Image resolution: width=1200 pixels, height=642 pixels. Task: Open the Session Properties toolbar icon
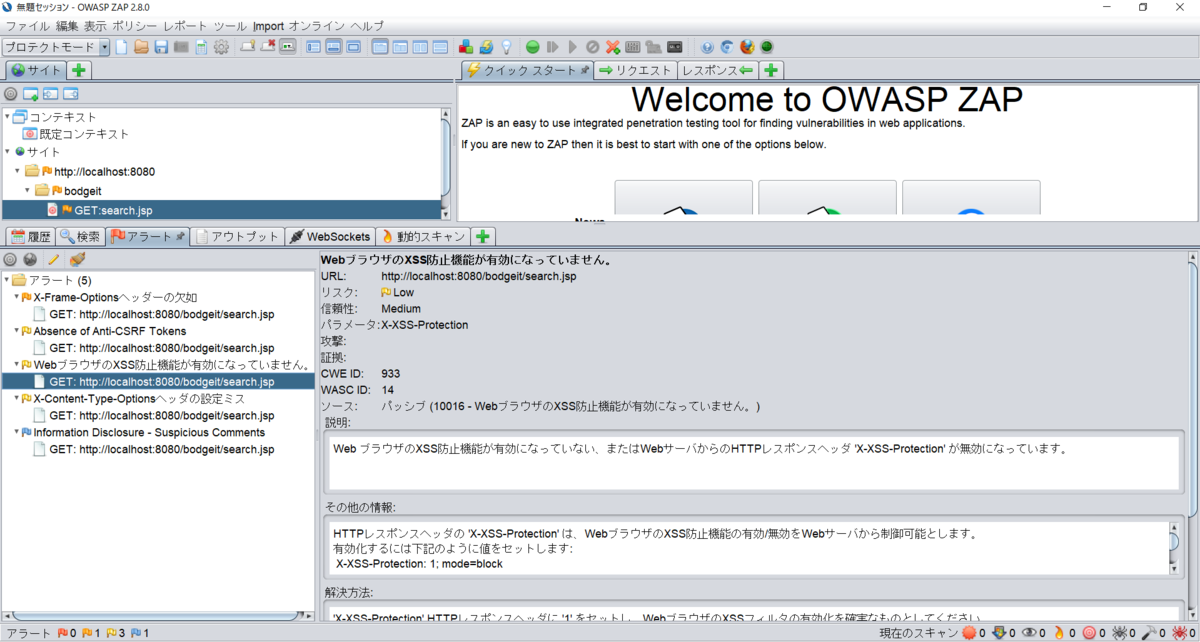[201, 47]
